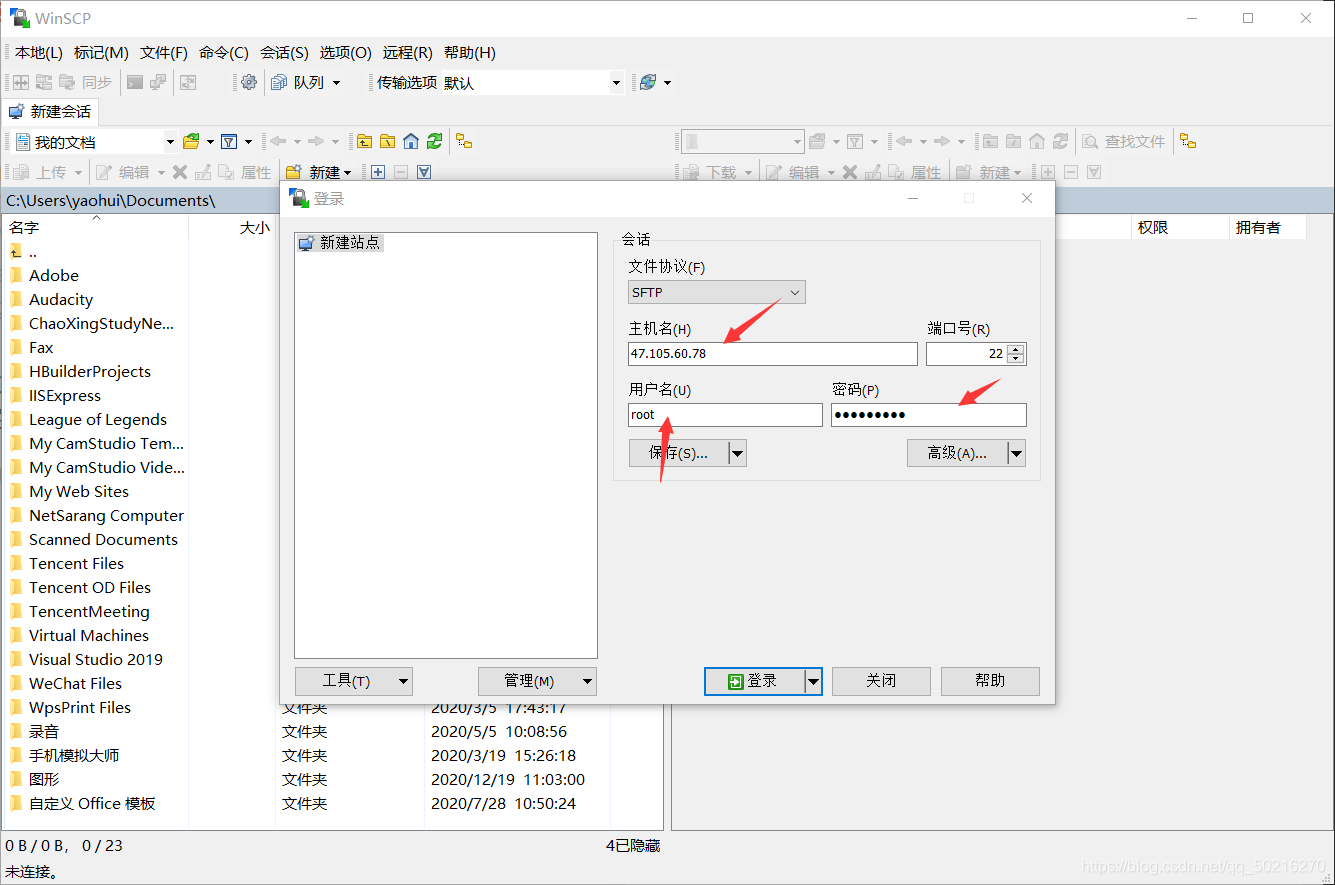Click the Queue (队列) toolbar icon
The height and width of the screenshot is (885, 1335).
[279, 82]
